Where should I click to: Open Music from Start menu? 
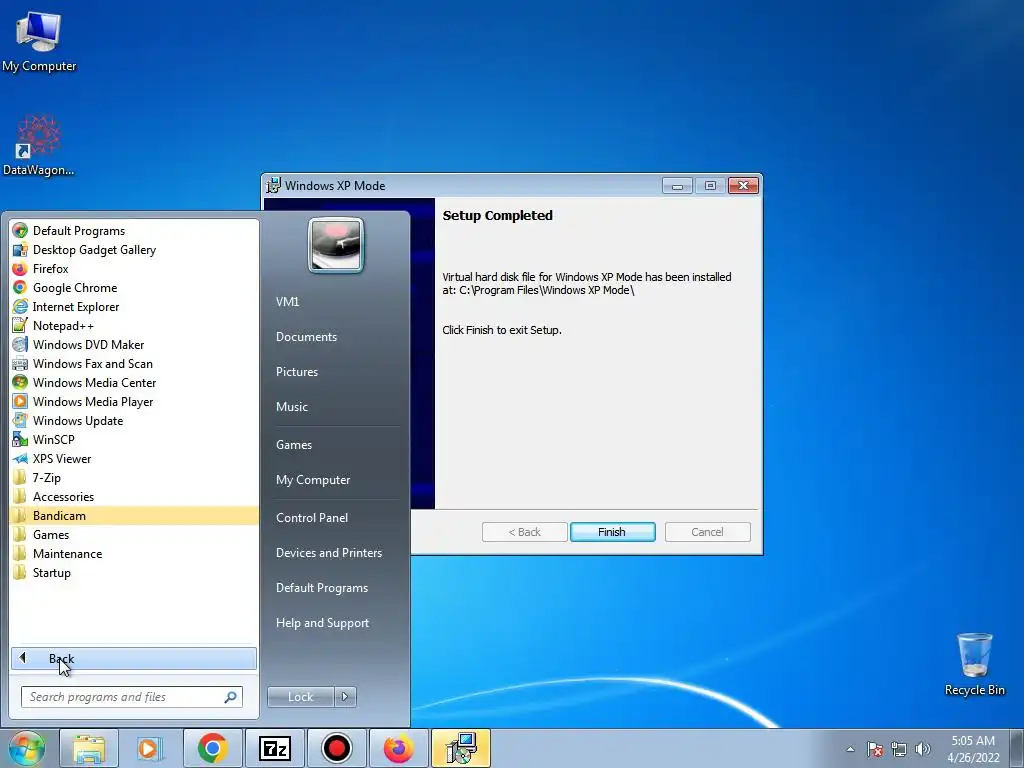(x=291, y=407)
